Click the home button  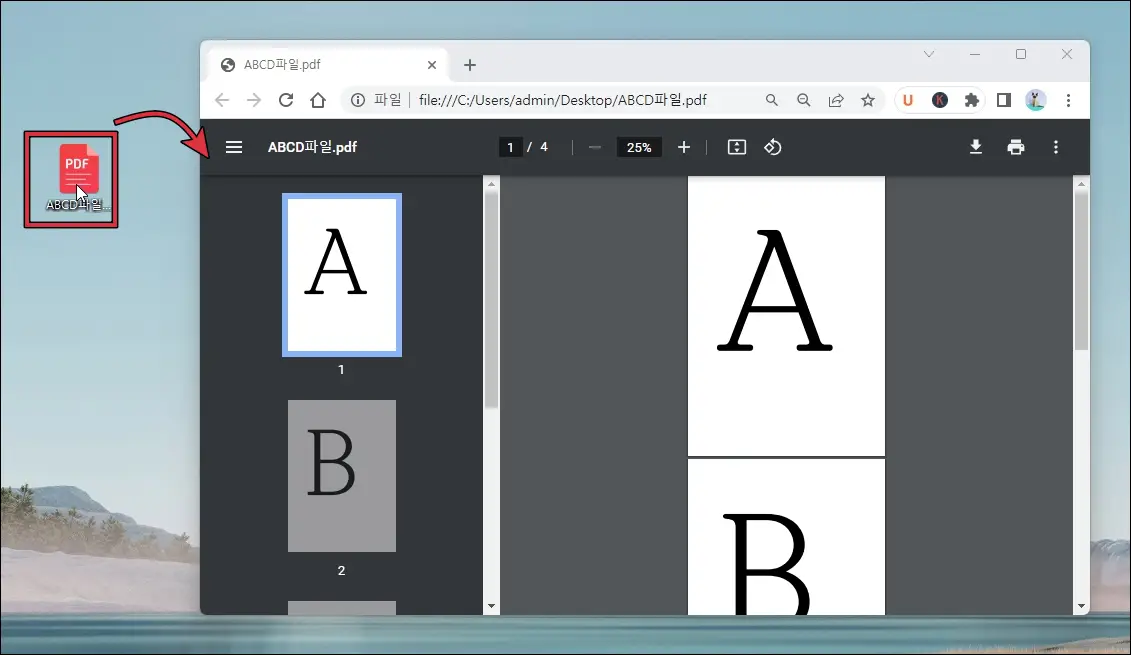(x=318, y=100)
